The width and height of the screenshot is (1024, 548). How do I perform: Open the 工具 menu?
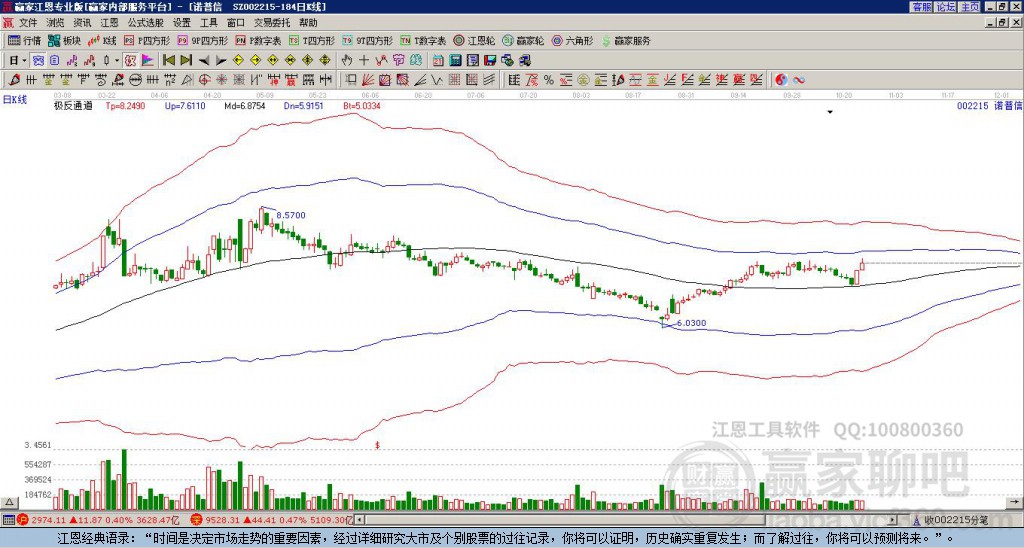coord(208,23)
